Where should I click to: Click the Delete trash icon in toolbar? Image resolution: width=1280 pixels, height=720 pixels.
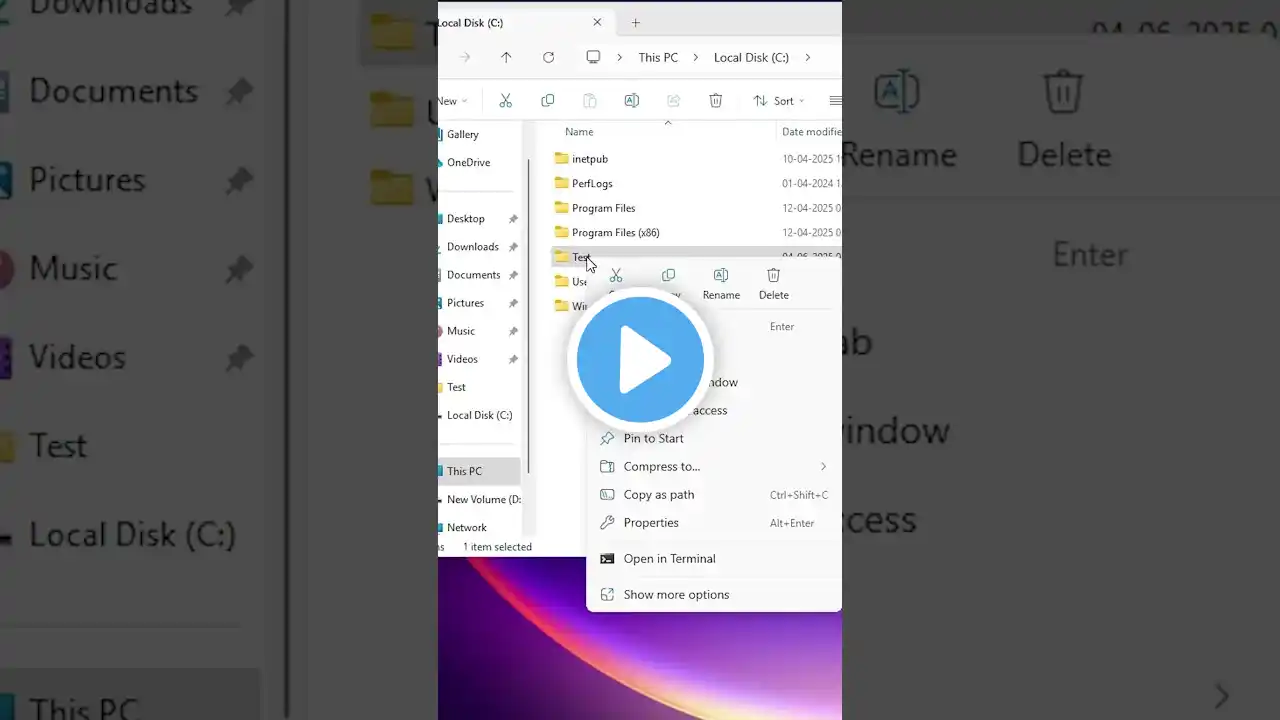(x=716, y=101)
